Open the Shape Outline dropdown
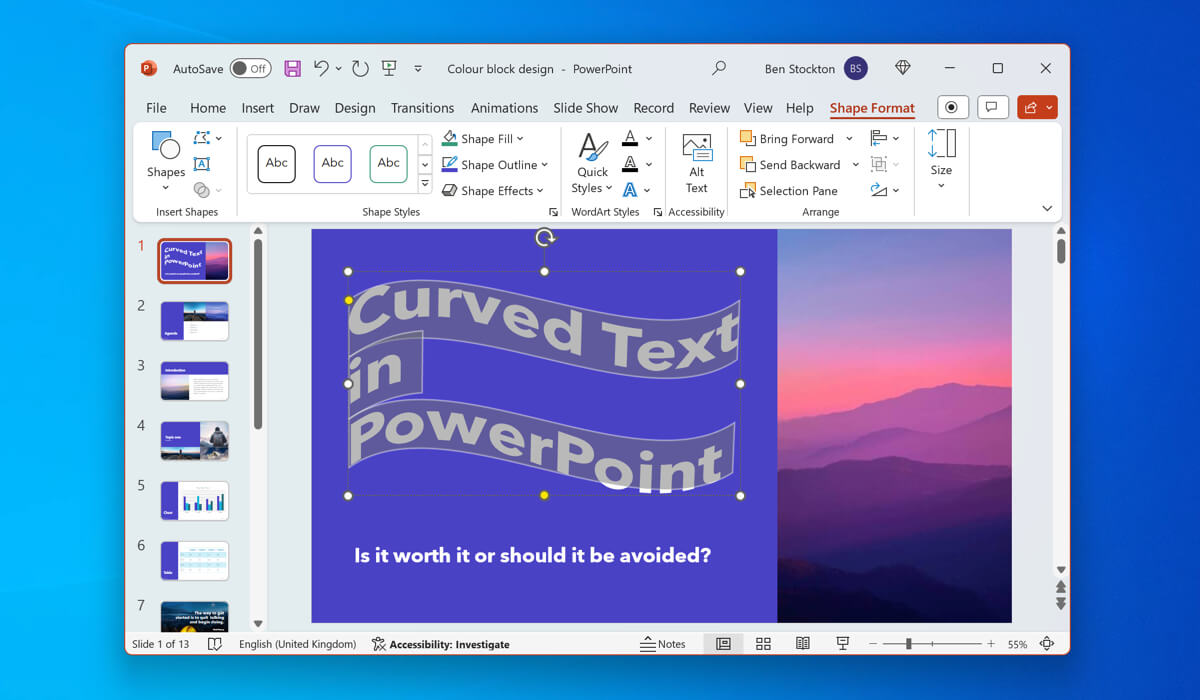The image size is (1200, 700). point(544,165)
